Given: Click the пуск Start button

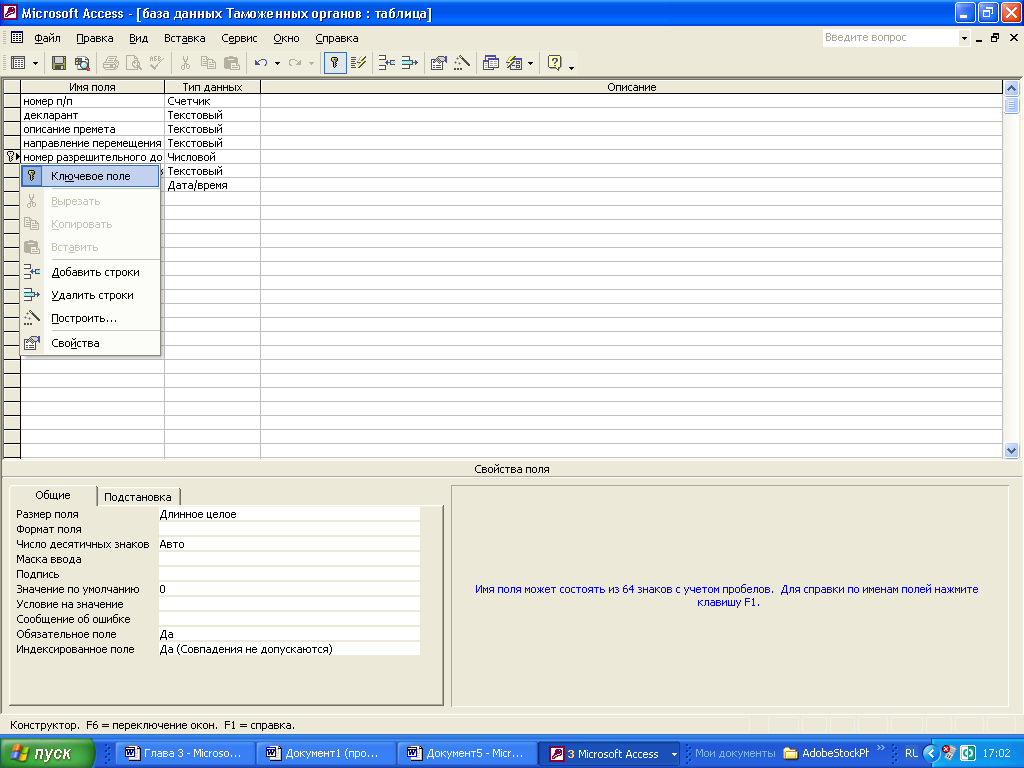Looking at the screenshot, I should [47, 753].
